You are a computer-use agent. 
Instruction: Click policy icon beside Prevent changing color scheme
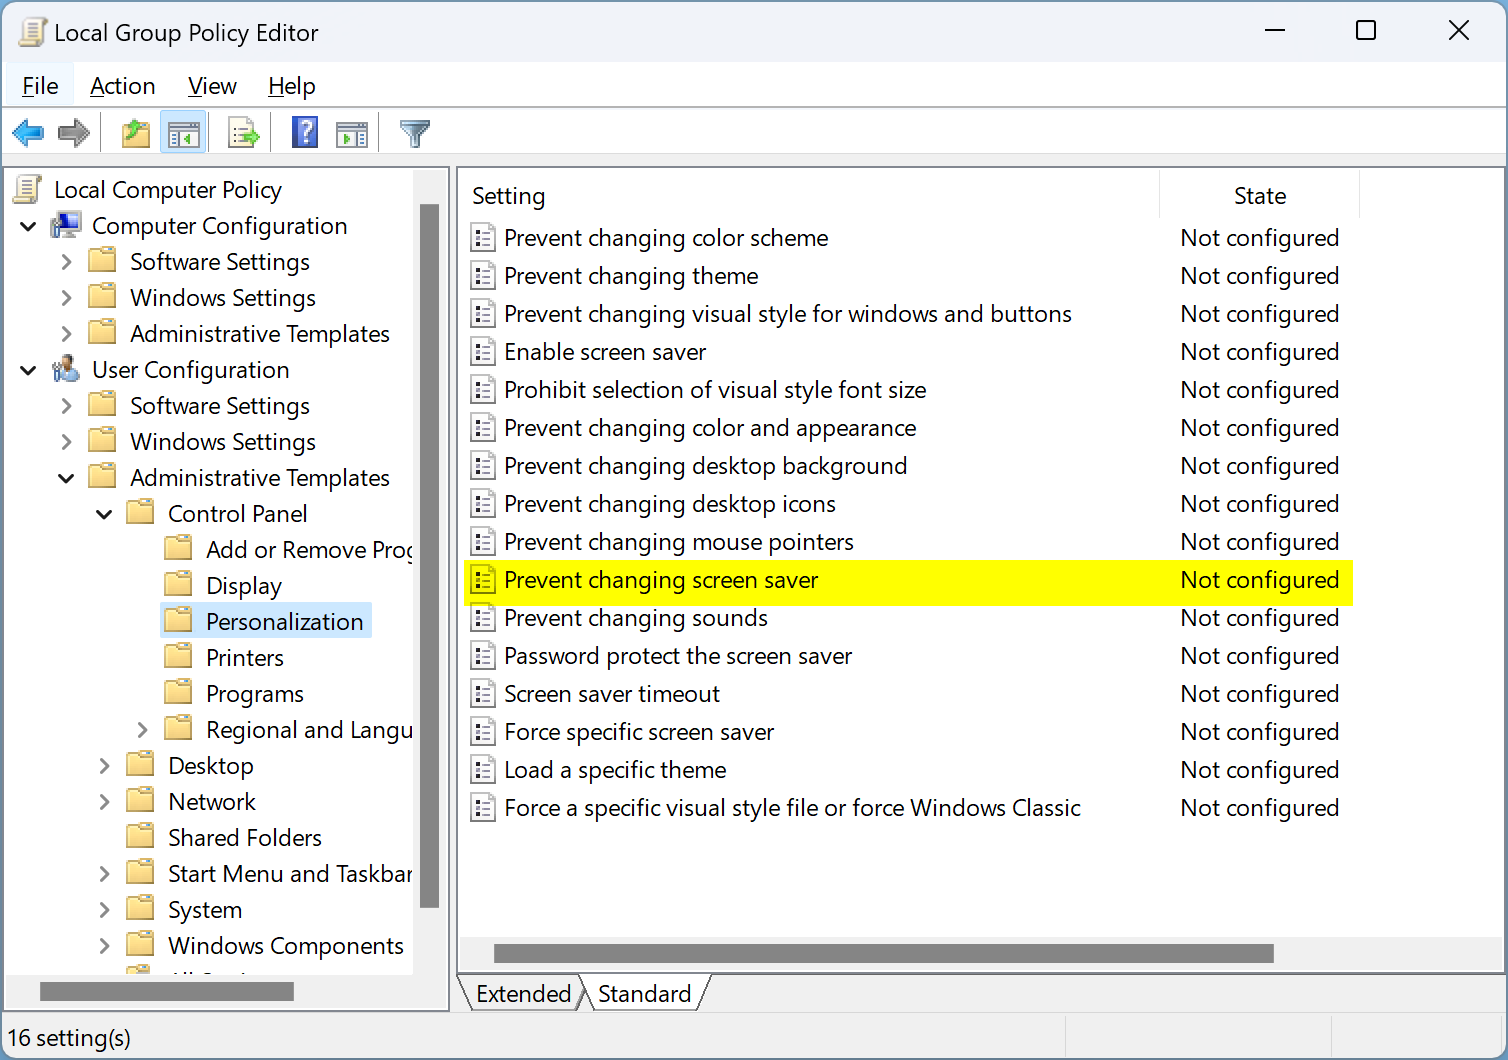483,237
